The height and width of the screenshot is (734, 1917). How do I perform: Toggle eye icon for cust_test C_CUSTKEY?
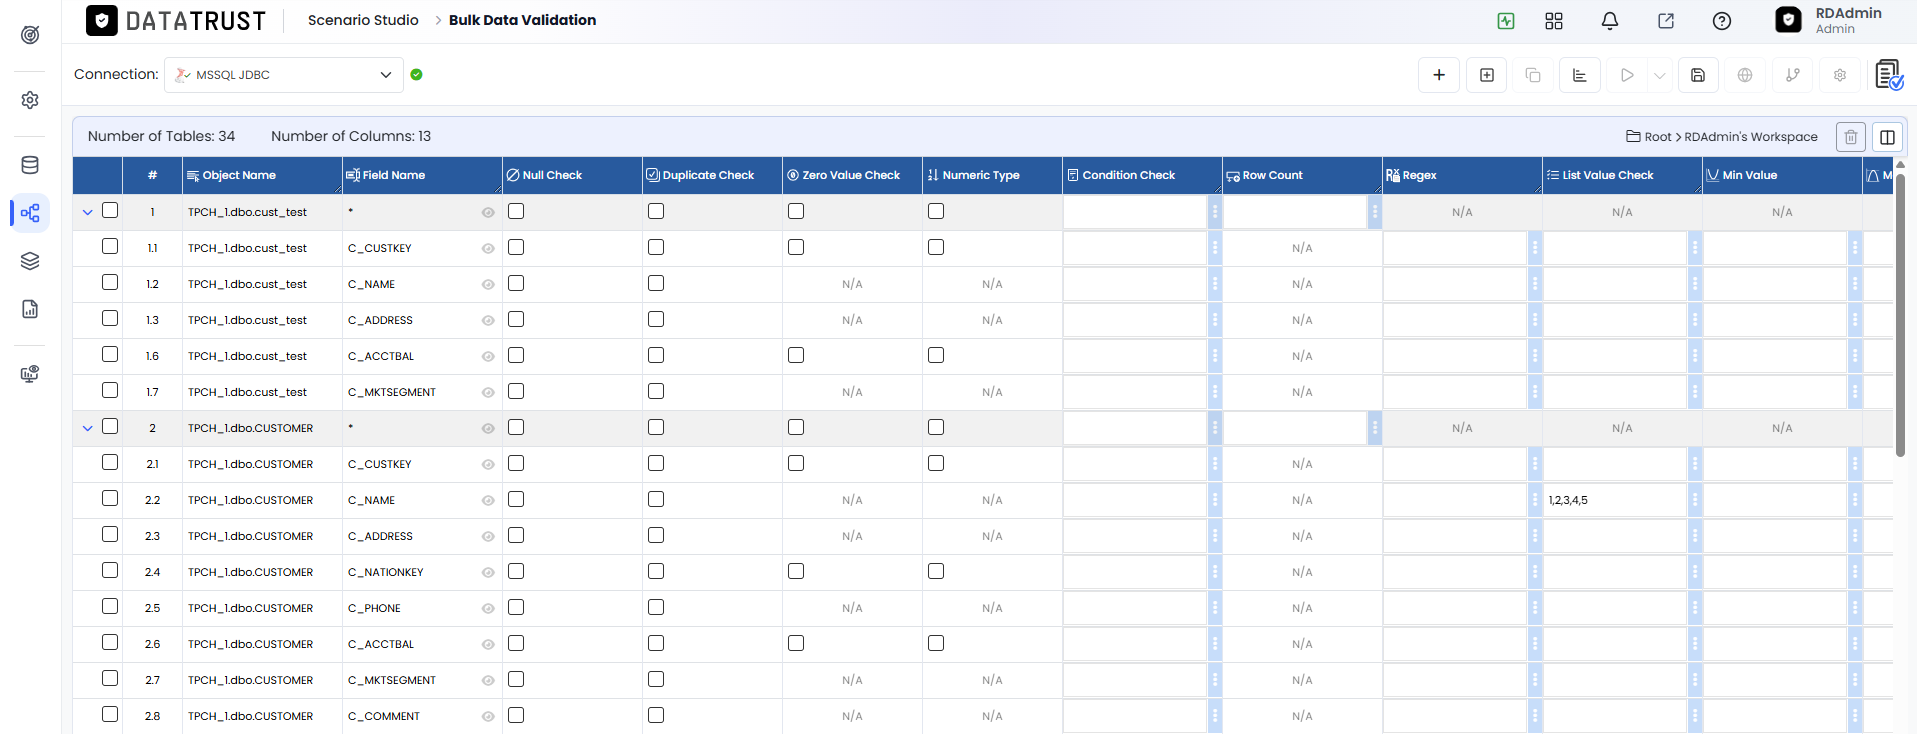tap(488, 248)
